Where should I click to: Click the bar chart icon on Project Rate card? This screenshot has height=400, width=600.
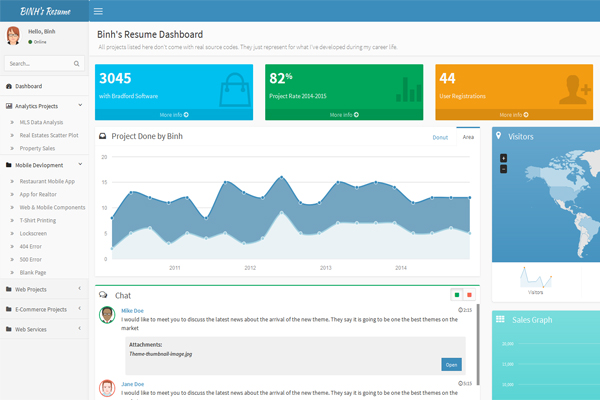pyautogui.click(x=408, y=88)
